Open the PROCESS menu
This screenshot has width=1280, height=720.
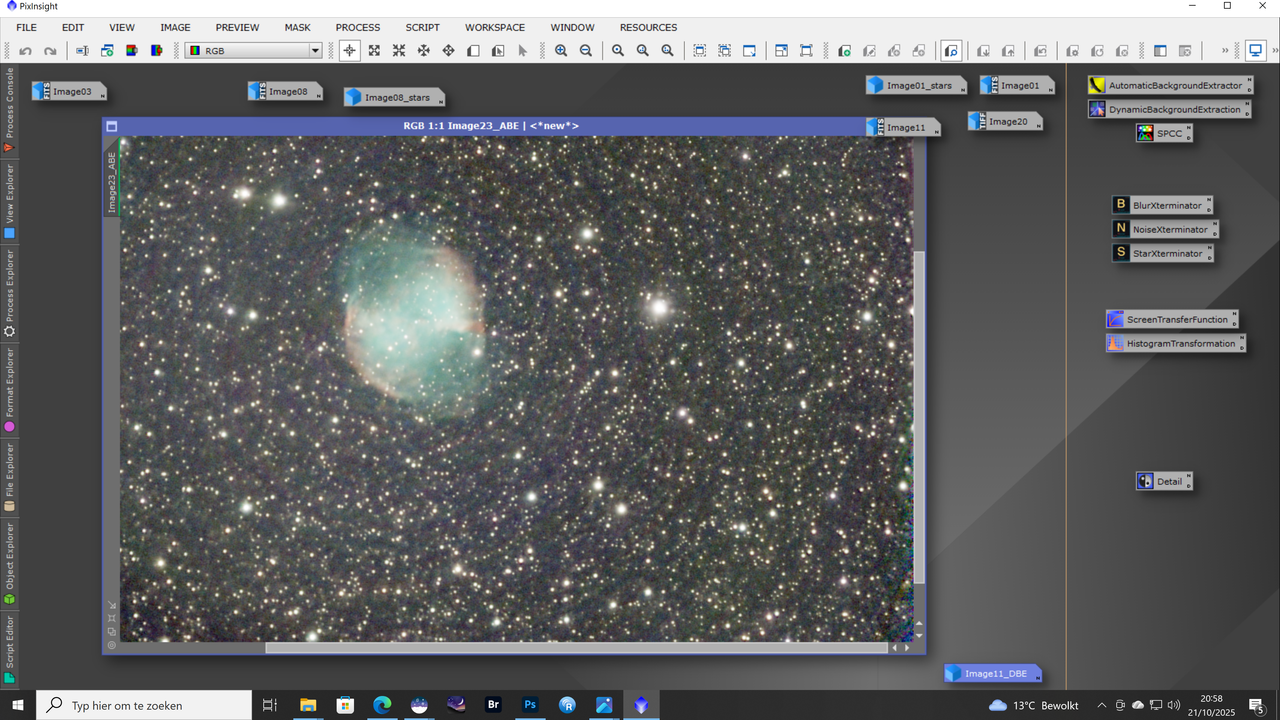point(357,27)
